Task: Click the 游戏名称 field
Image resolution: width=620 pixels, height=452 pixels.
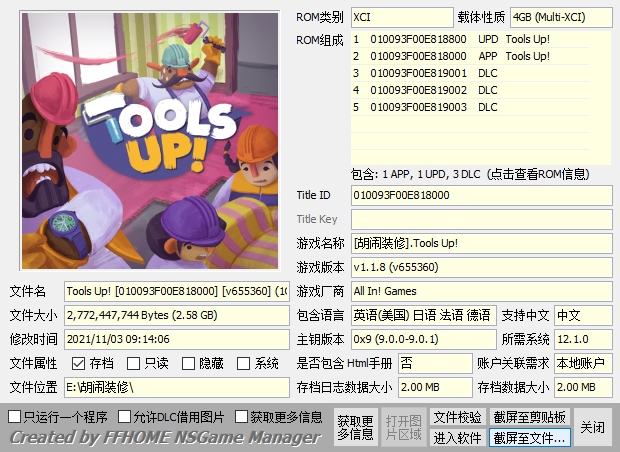Action: pos(482,243)
